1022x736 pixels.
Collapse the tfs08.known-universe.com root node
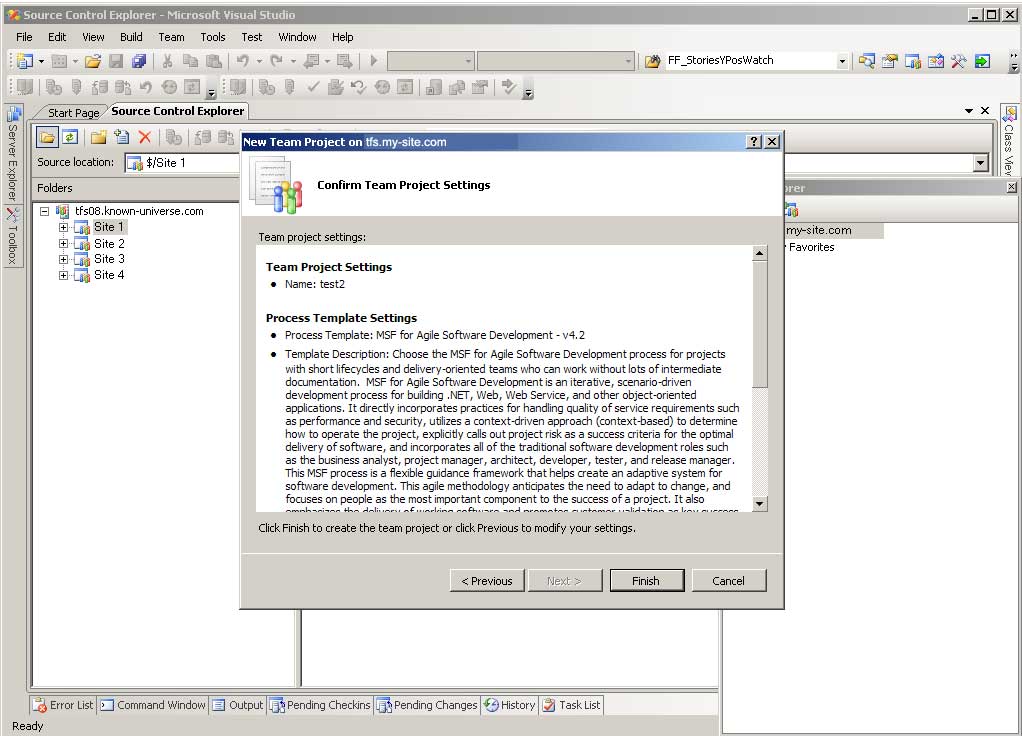[x=44, y=211]
